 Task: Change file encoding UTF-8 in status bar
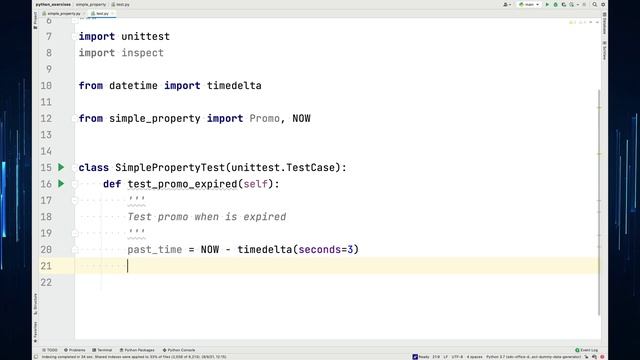tap(457, 357)
